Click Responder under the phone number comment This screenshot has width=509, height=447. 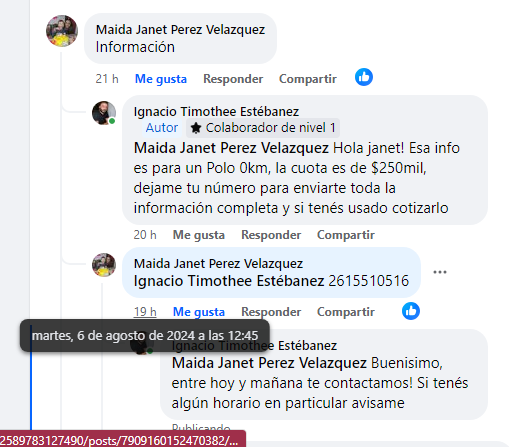(271, 312)
